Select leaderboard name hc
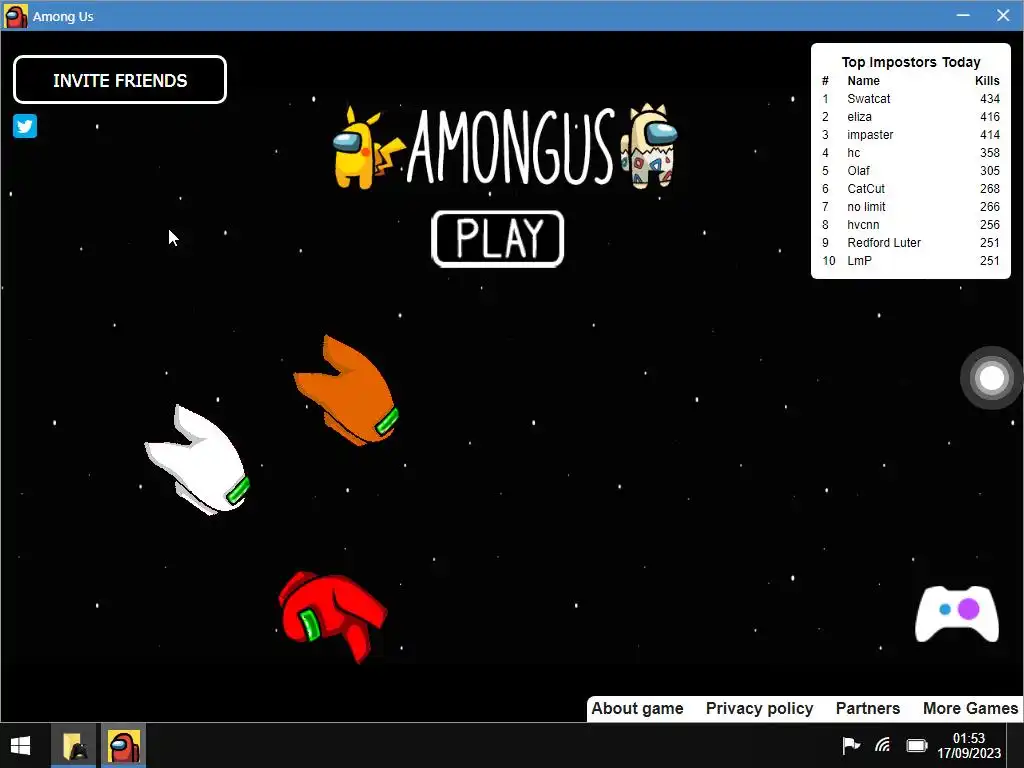The image size is (1024, 768). (854, 153)
